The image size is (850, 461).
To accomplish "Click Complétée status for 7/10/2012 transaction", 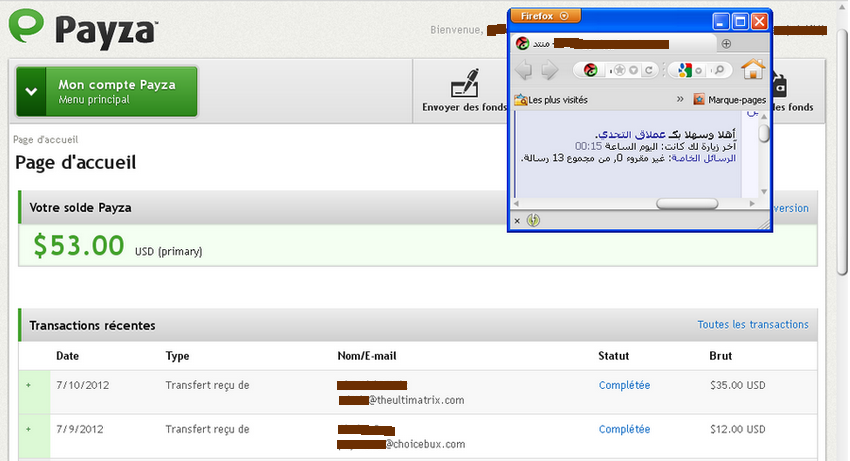I will pyautogui.click(x=624, y=385).
